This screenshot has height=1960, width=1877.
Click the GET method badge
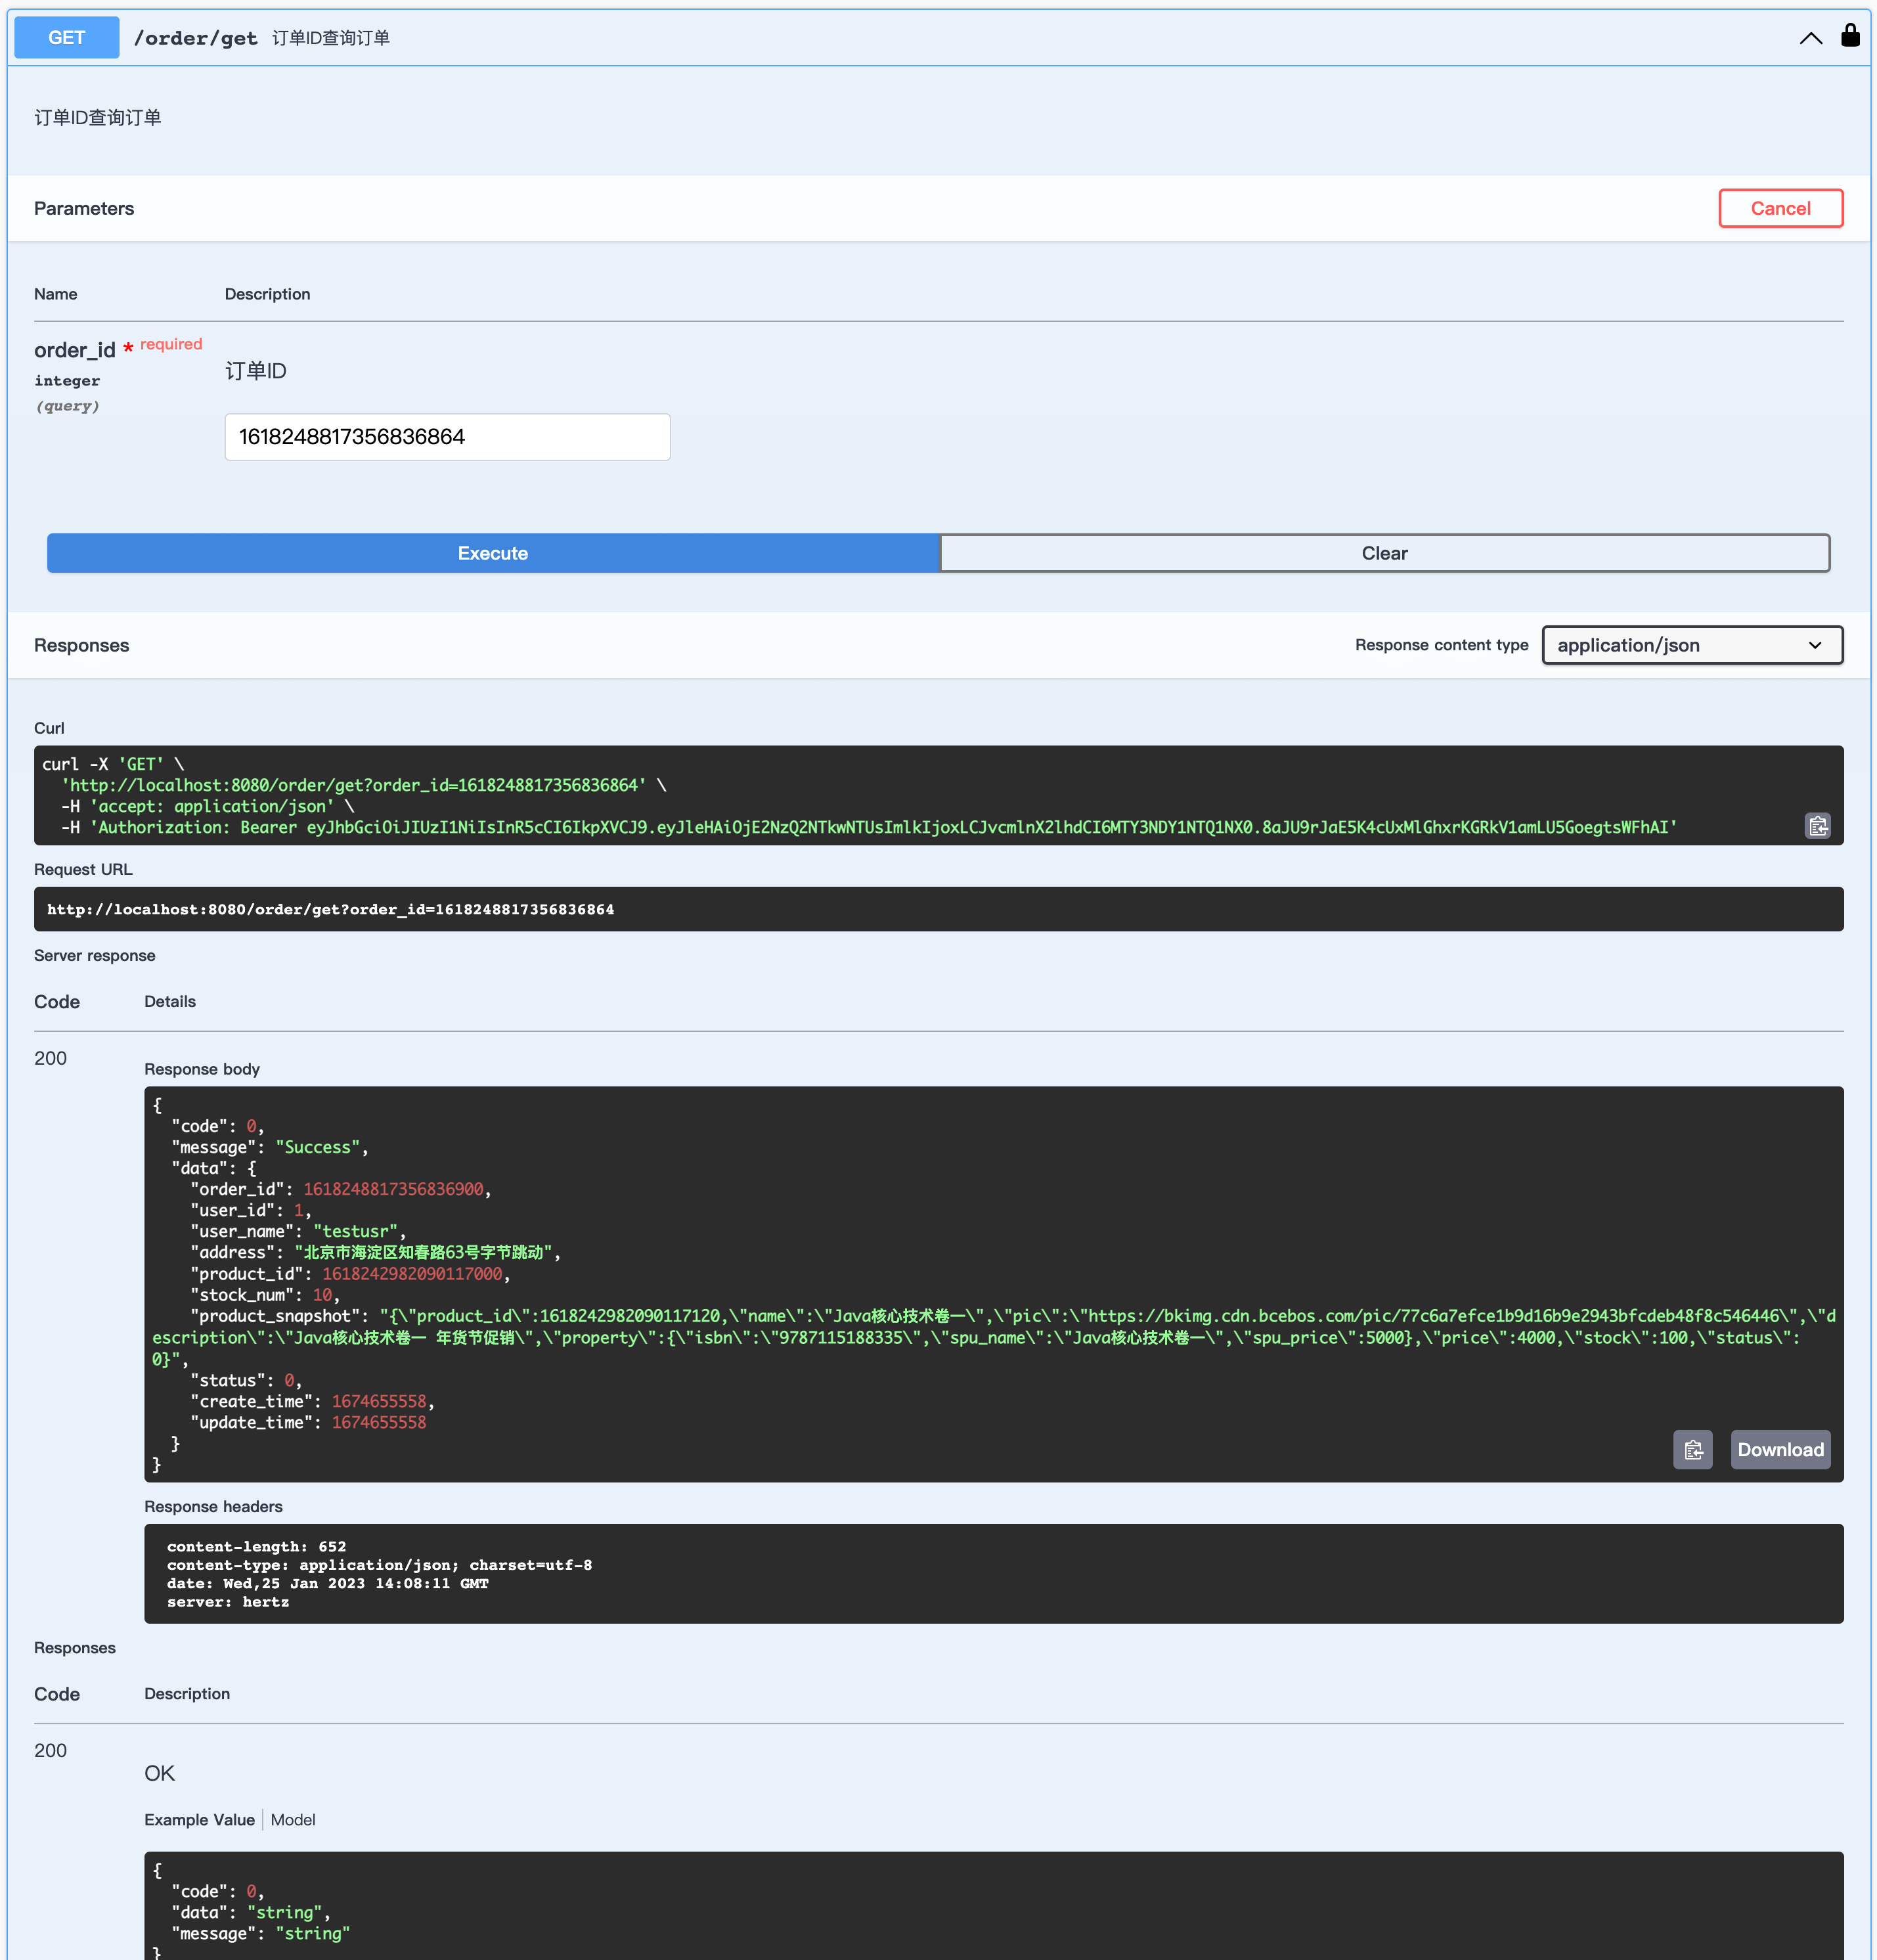click(x=67, y=38)
